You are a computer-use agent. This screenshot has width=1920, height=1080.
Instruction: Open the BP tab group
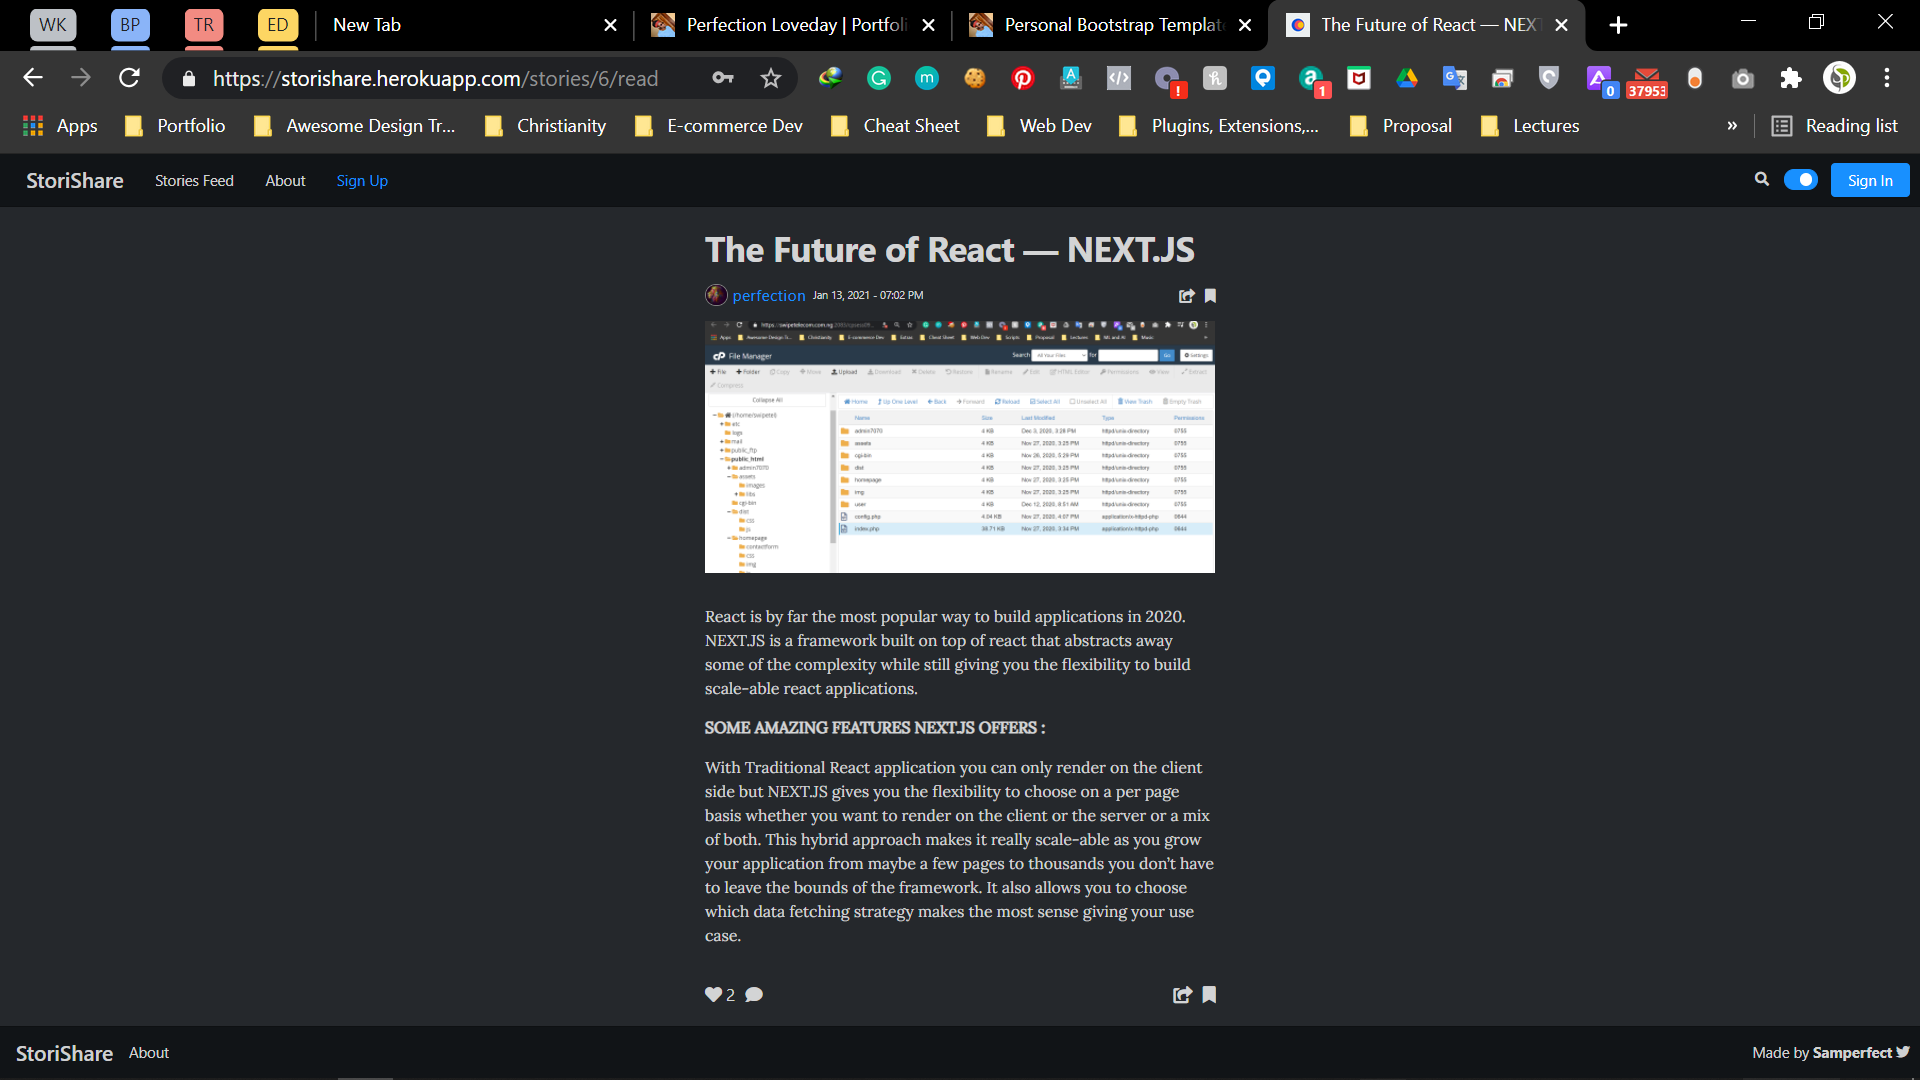[130, 25]
